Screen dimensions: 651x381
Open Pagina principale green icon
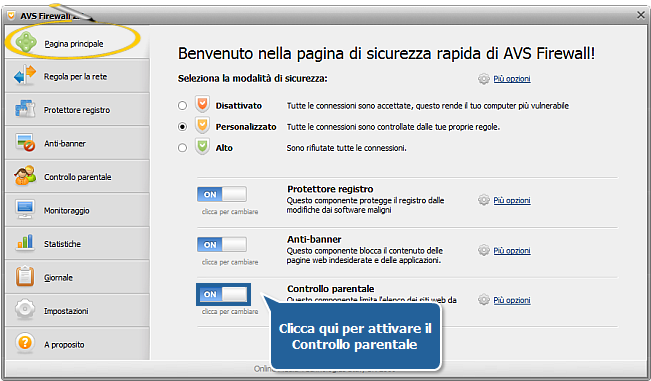pyautogui.click(x=26, y=42)
